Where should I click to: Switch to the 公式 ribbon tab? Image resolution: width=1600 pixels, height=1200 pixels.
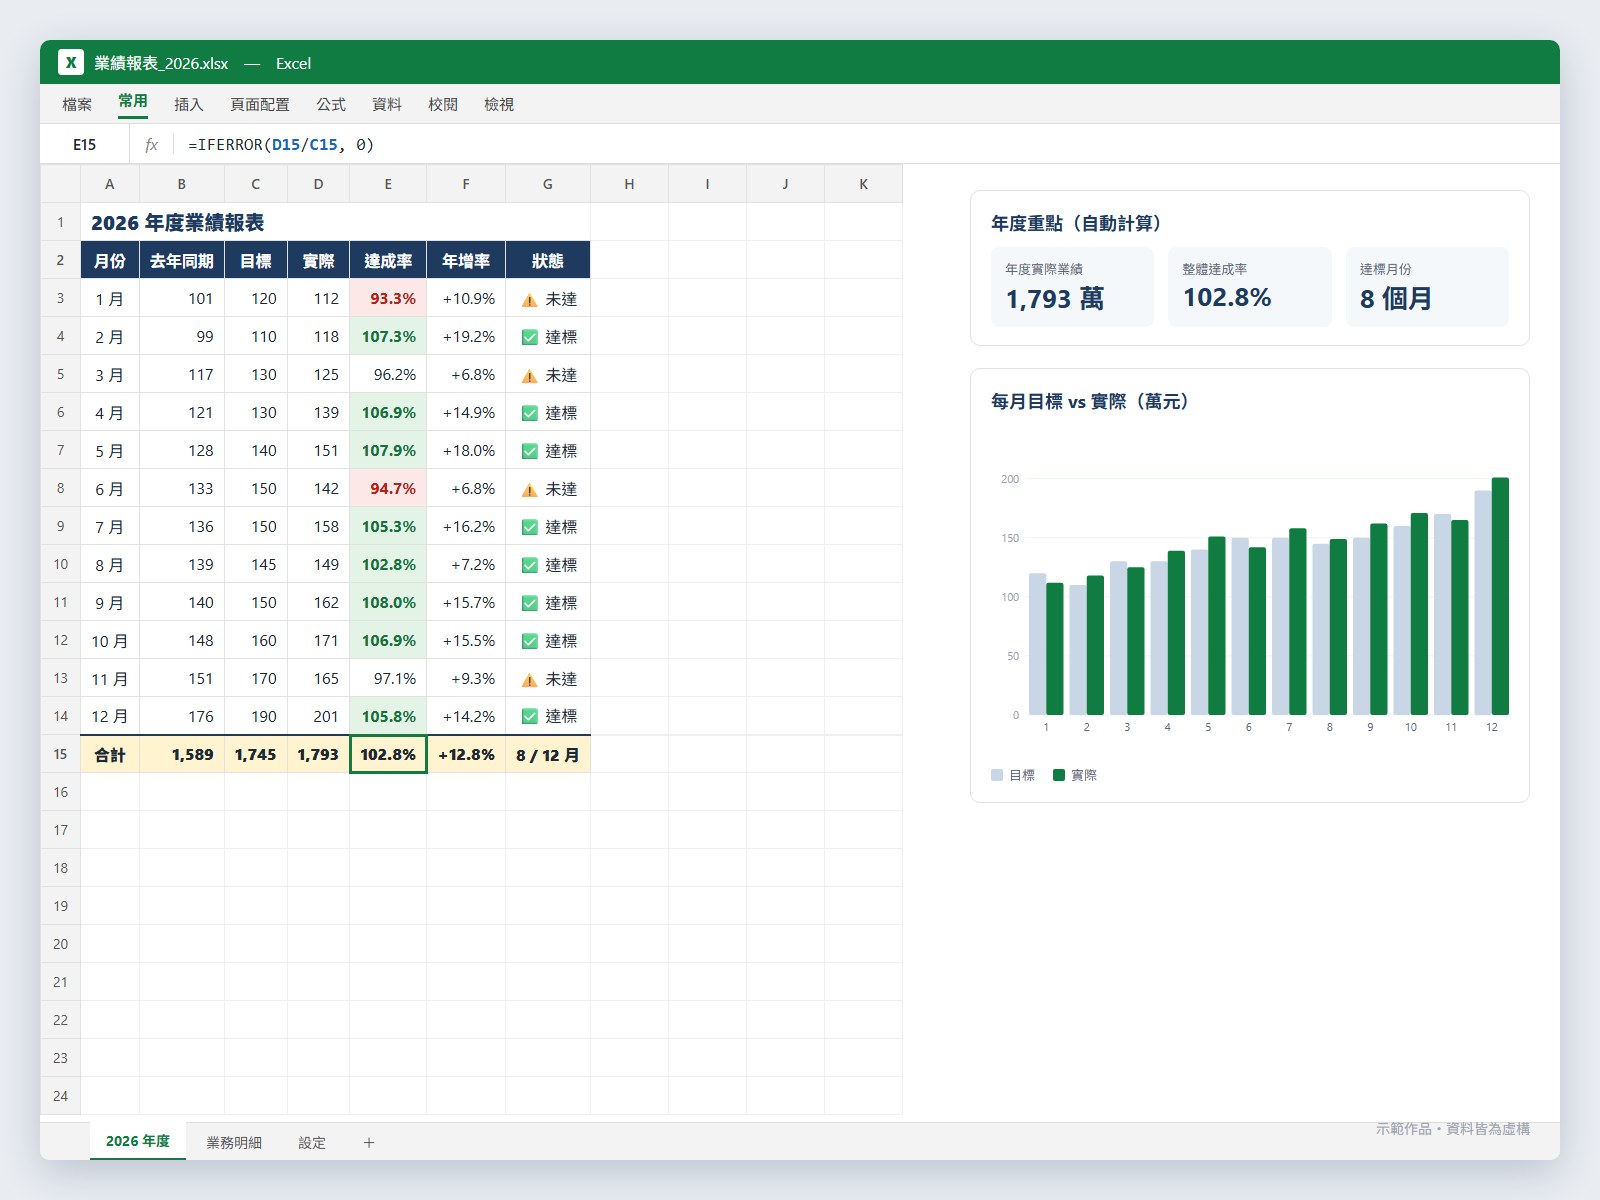331,104
